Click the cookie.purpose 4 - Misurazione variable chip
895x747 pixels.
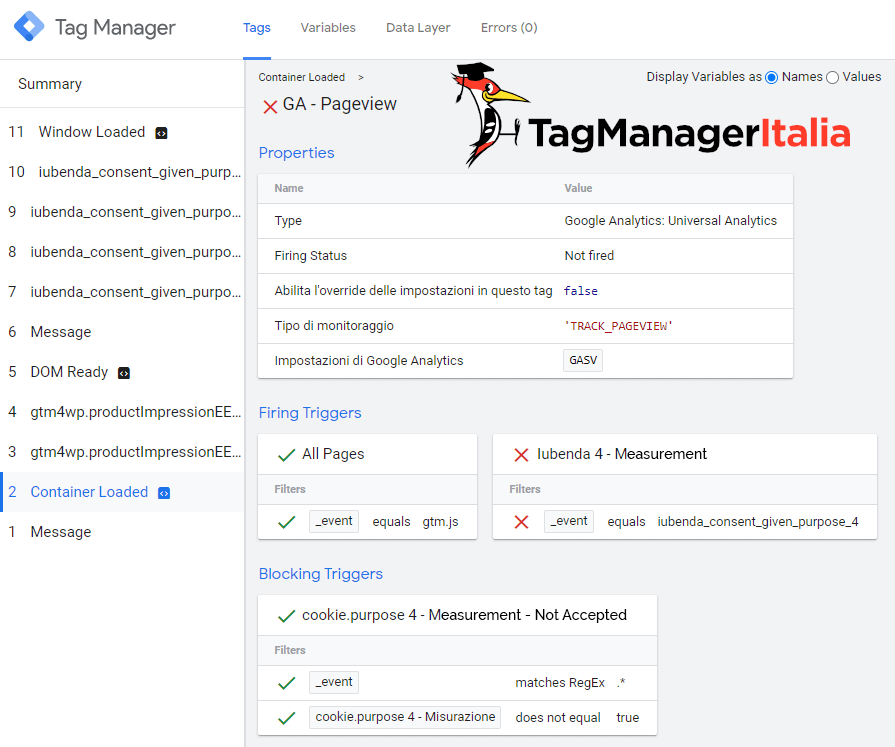[405, 717]
